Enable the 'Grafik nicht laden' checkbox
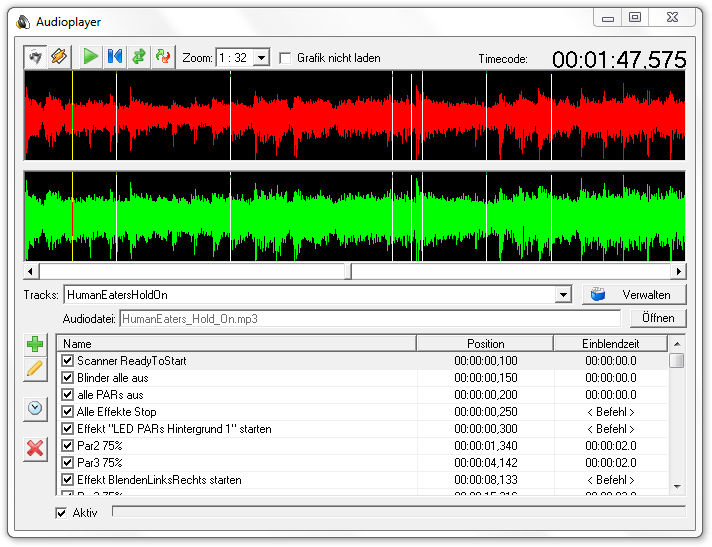The image size is (712, 547). point(286,58)
